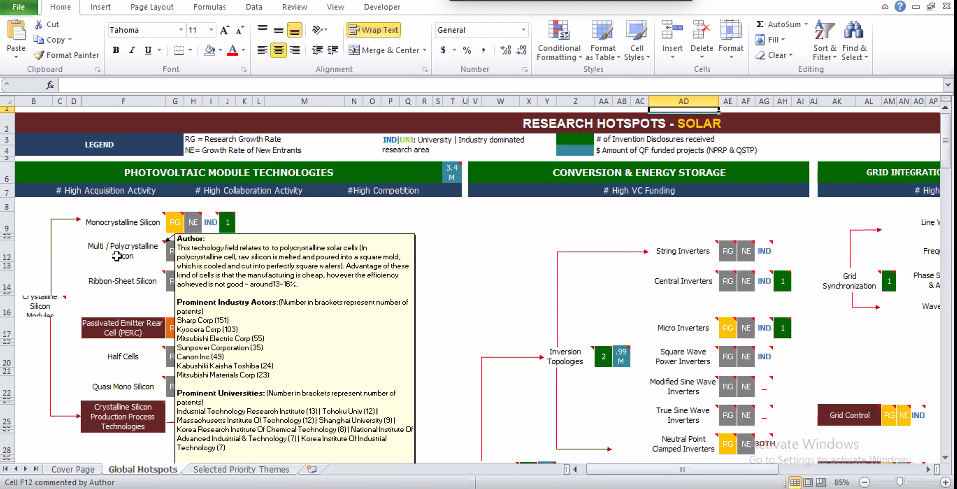Click Decrease Decimal icon
This screenshot has height=489, width=957.
pyautogui.click(x=521, y=50)
